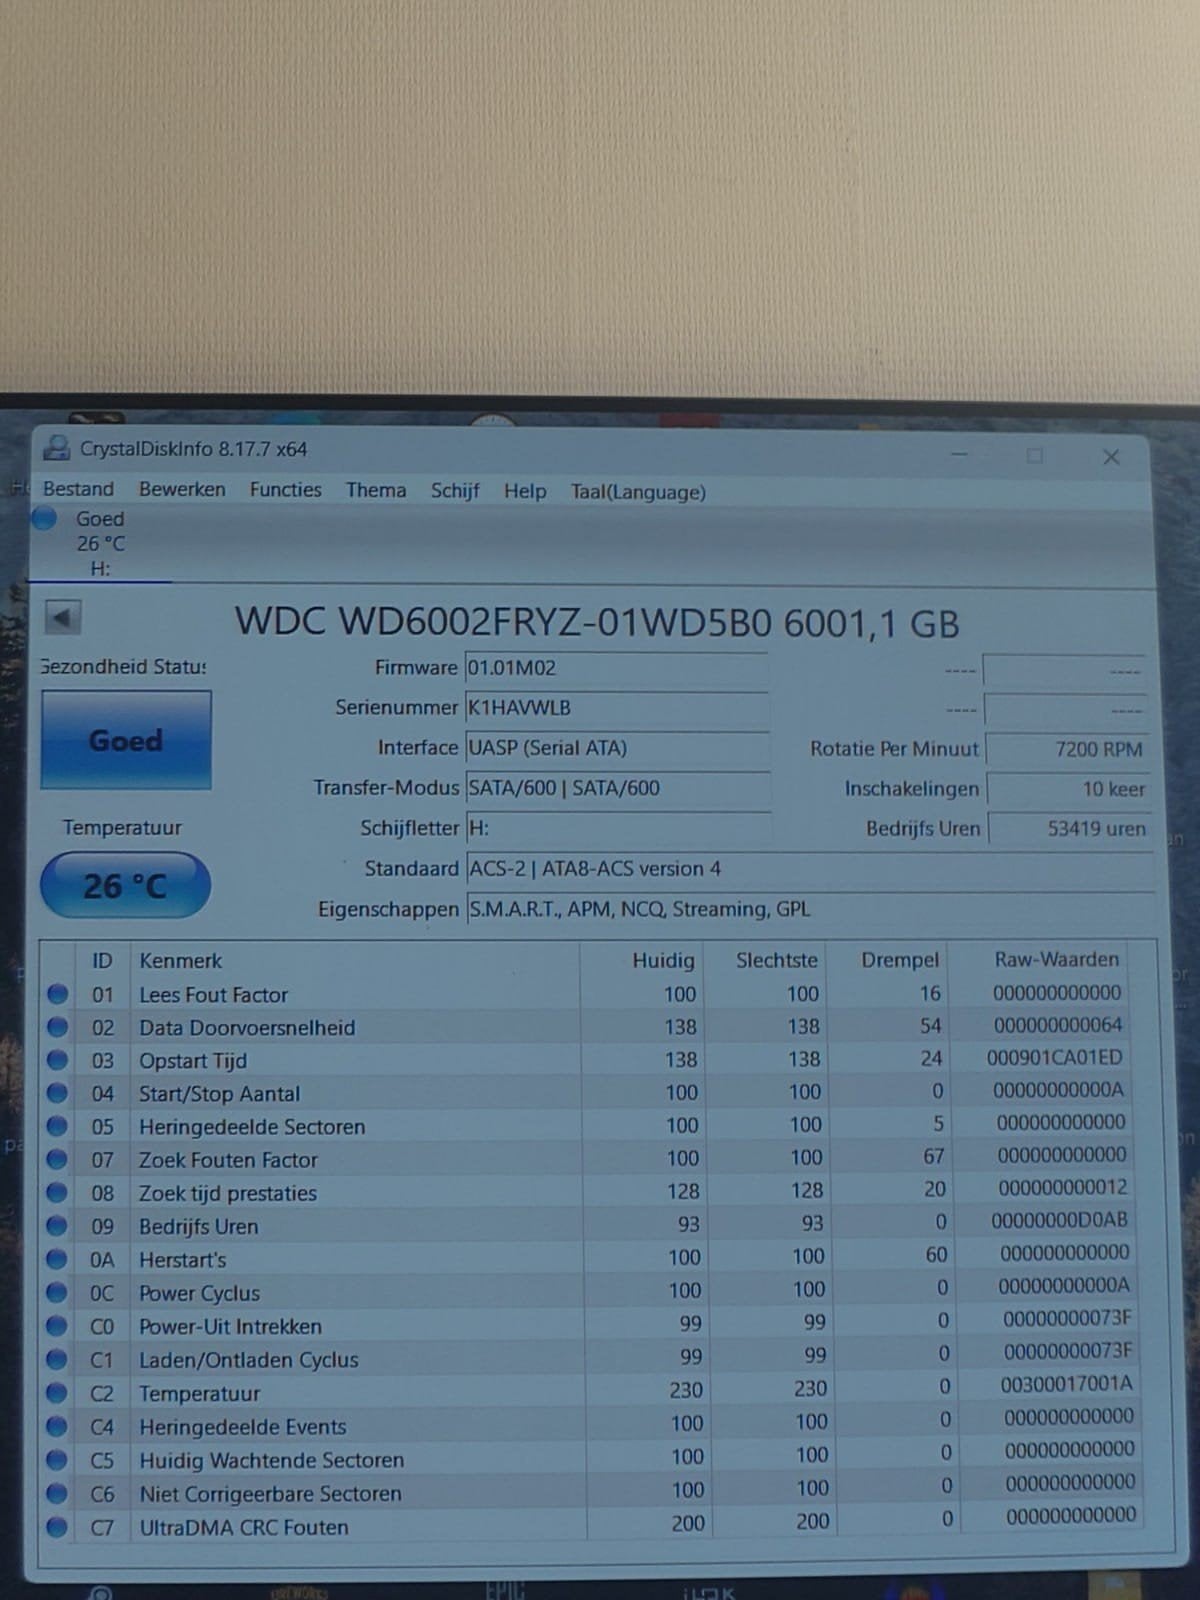This screenshot has height=1600, width=1200.
Task: Close the CrystalDiskInfo window
Action: [1110, 457]
